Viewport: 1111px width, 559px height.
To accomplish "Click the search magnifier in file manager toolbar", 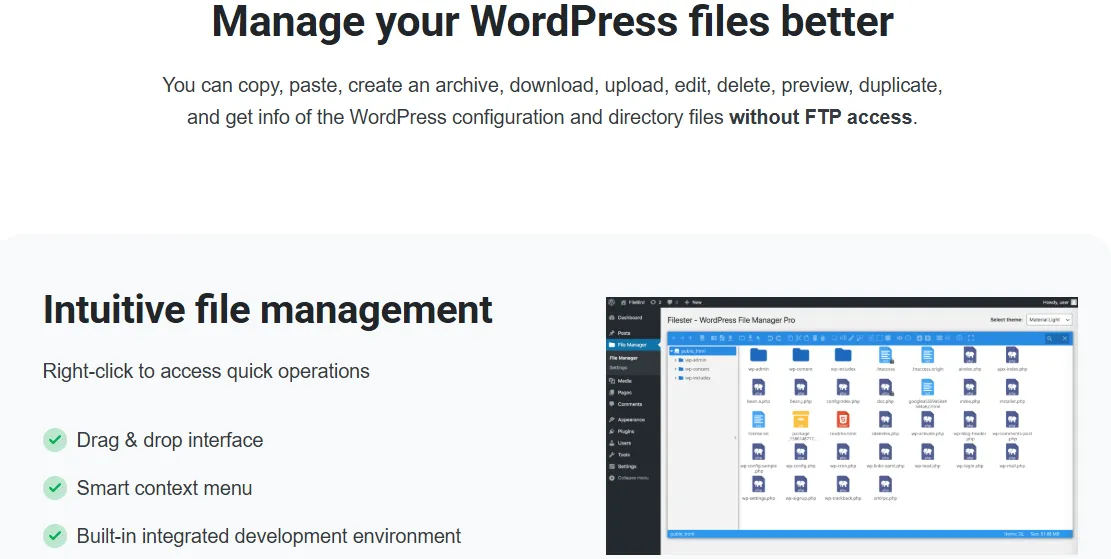I will [1049, 339].
